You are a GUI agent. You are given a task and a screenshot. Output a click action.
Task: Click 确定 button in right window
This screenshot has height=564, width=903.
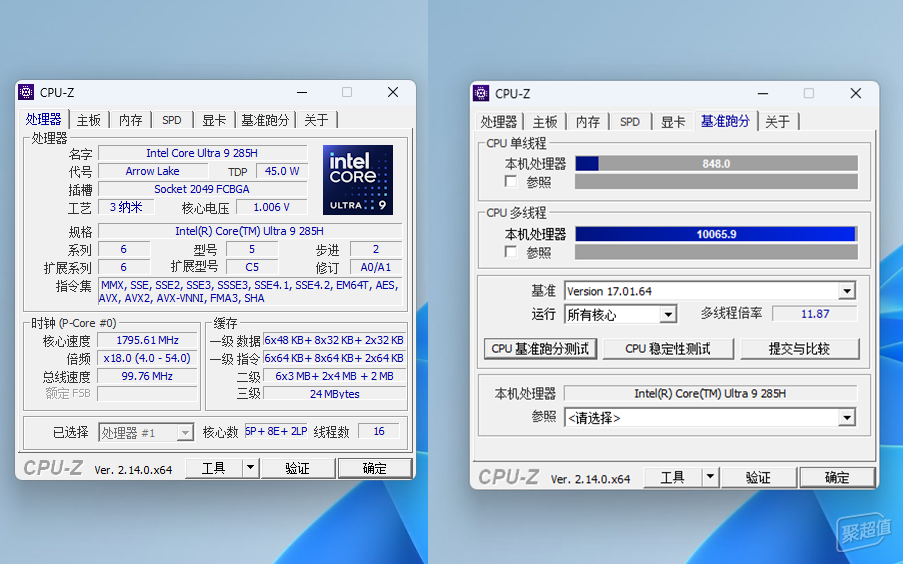click(x=837, y=477)
